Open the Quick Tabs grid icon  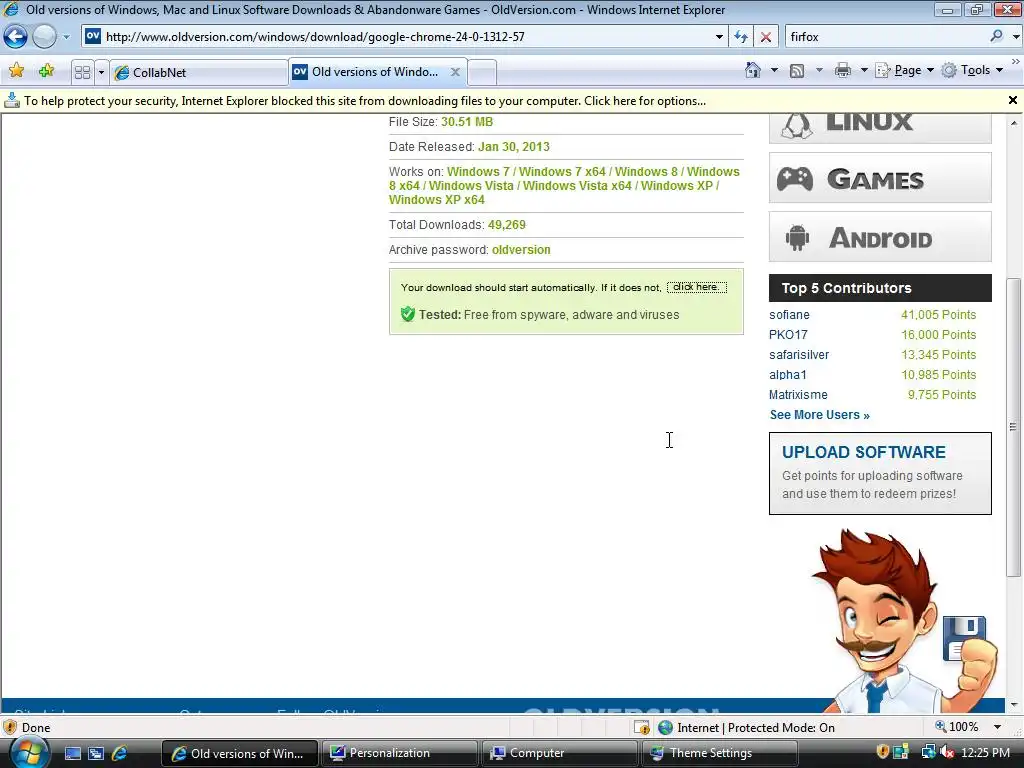[x=82, y=72]
